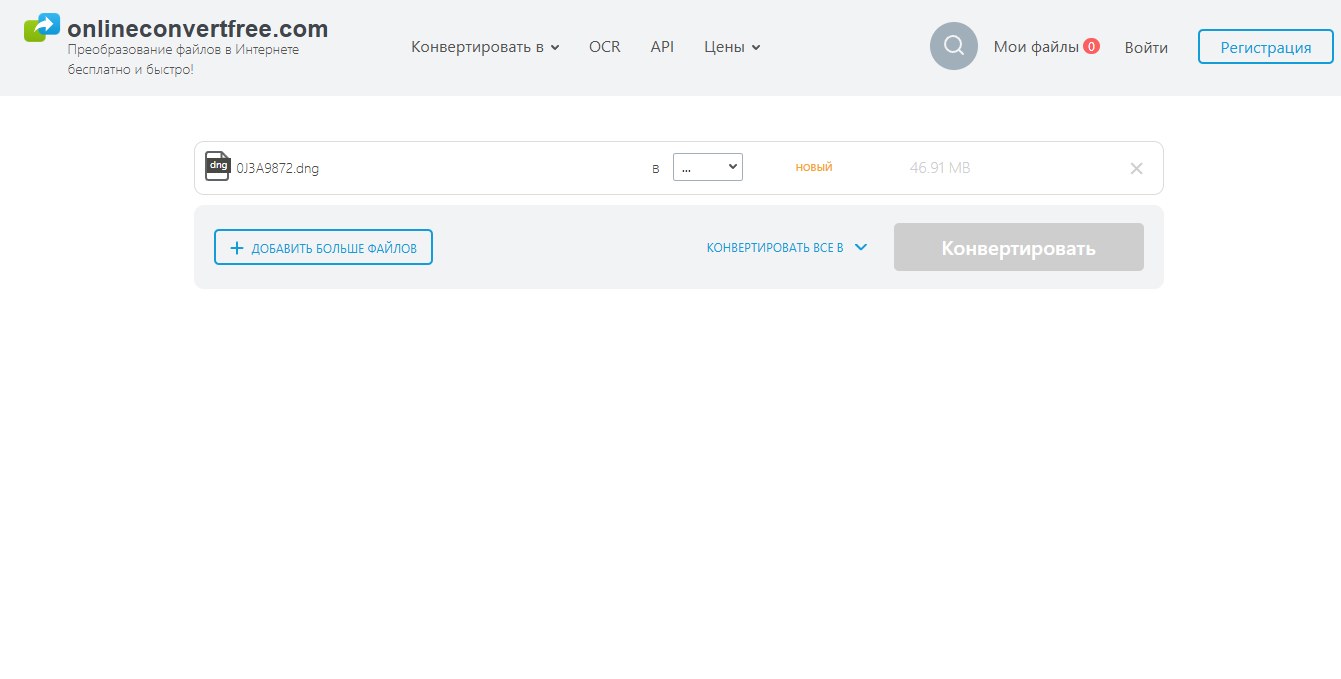Click the gray Конвертировать button

pyautogui.click(x=1019, y=247)
